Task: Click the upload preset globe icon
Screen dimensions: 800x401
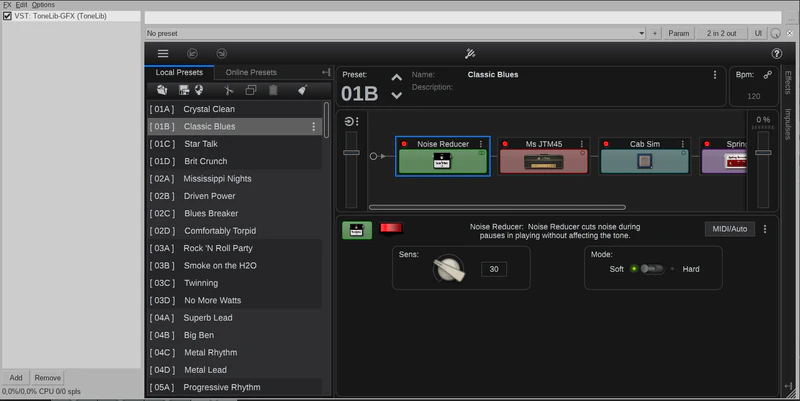Action: [199, 90]
